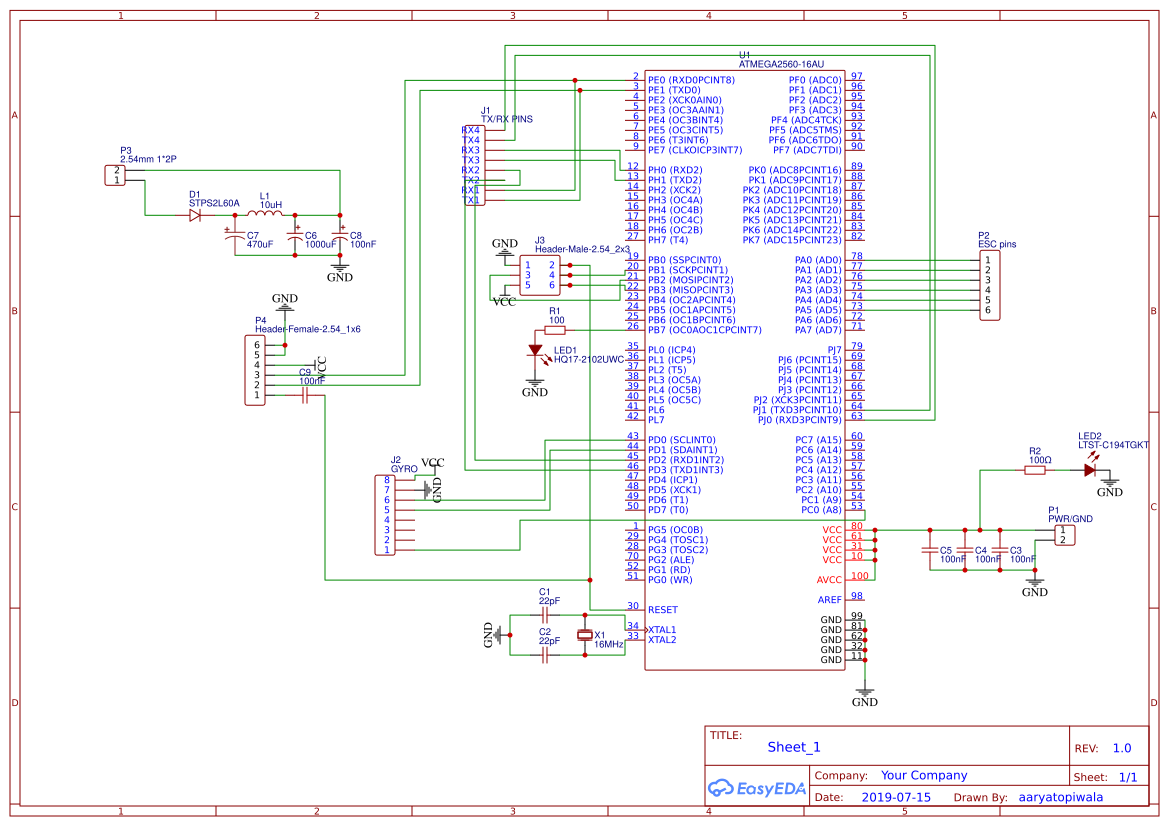Select the C8 100nF capacitor symbol
1169x826 pixels.
pyautogui.click(x=340, y=236)
